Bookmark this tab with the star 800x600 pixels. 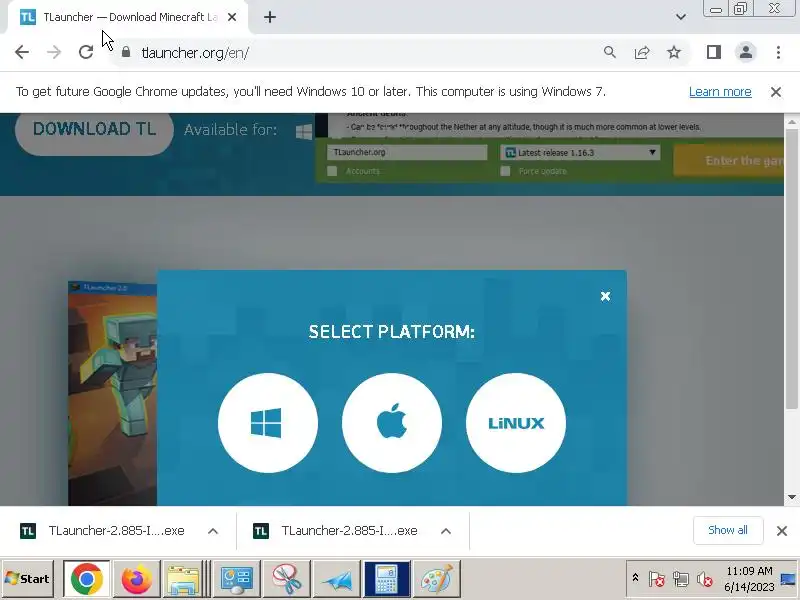pos(674,52)
